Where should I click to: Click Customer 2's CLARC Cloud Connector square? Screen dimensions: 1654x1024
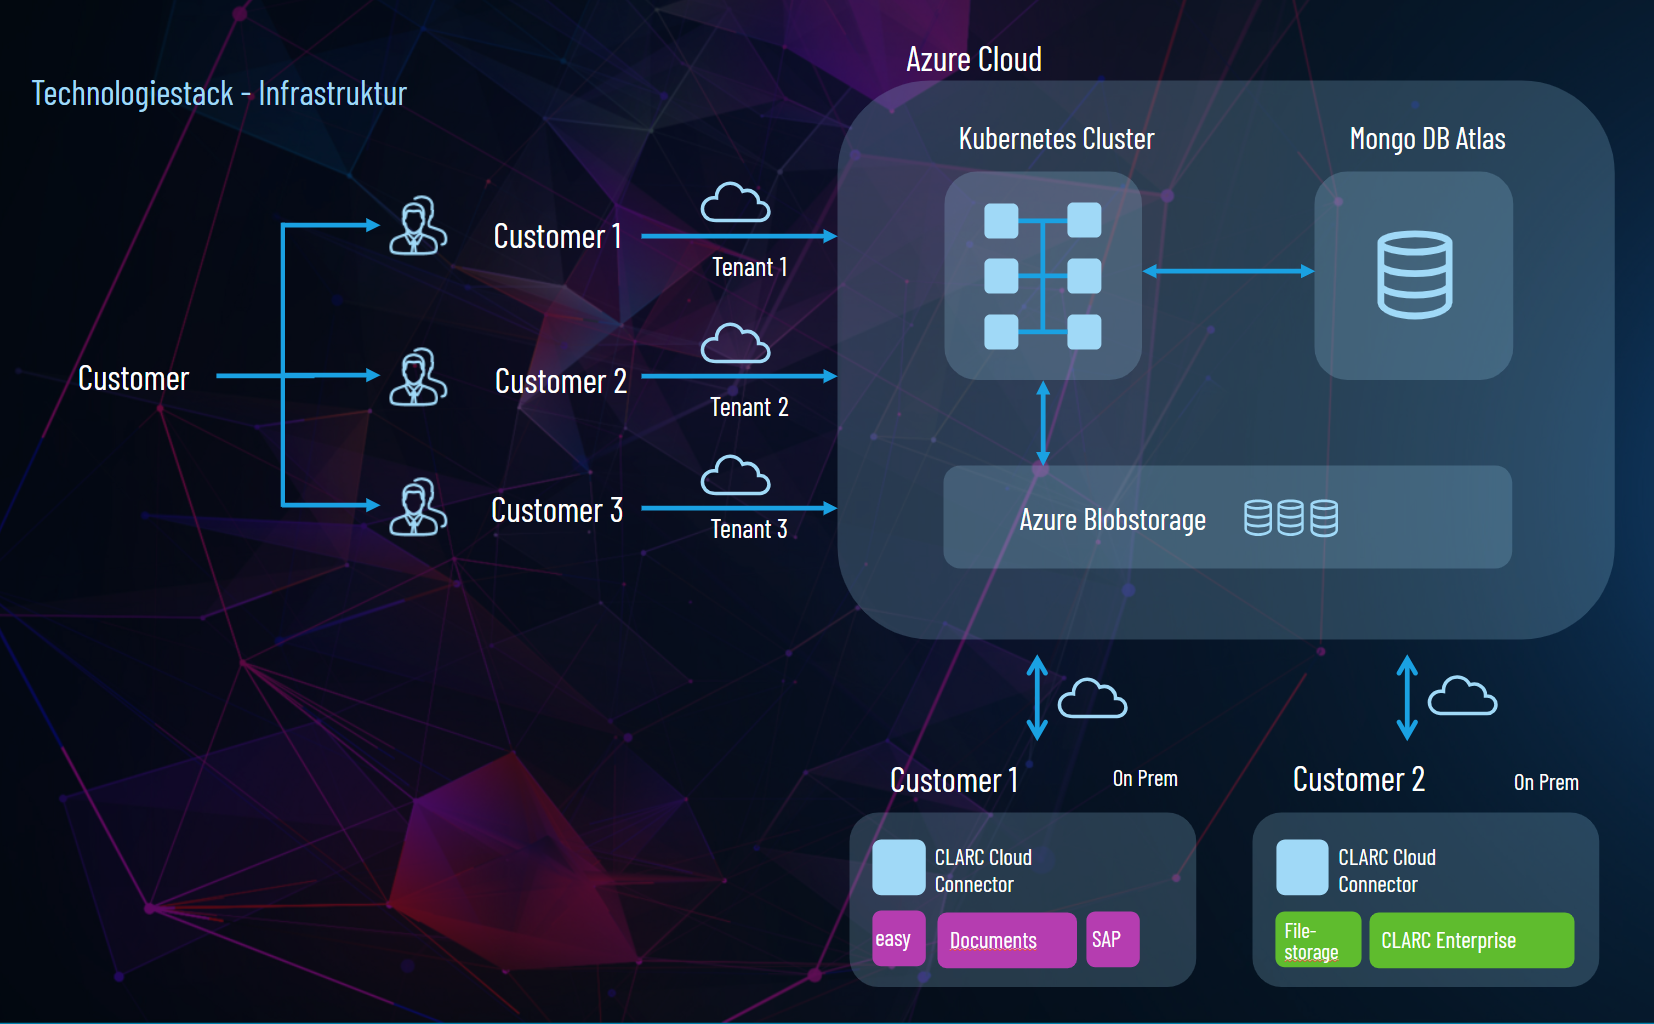(x=1302, y=867)
